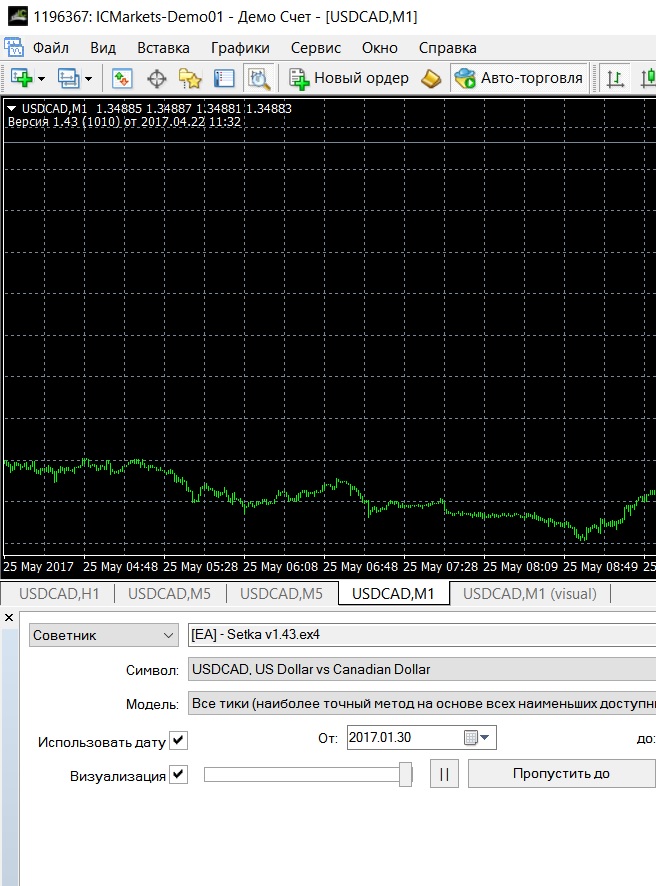
Task: Expand the Profiles dropdown arrow
Action: 89,79
